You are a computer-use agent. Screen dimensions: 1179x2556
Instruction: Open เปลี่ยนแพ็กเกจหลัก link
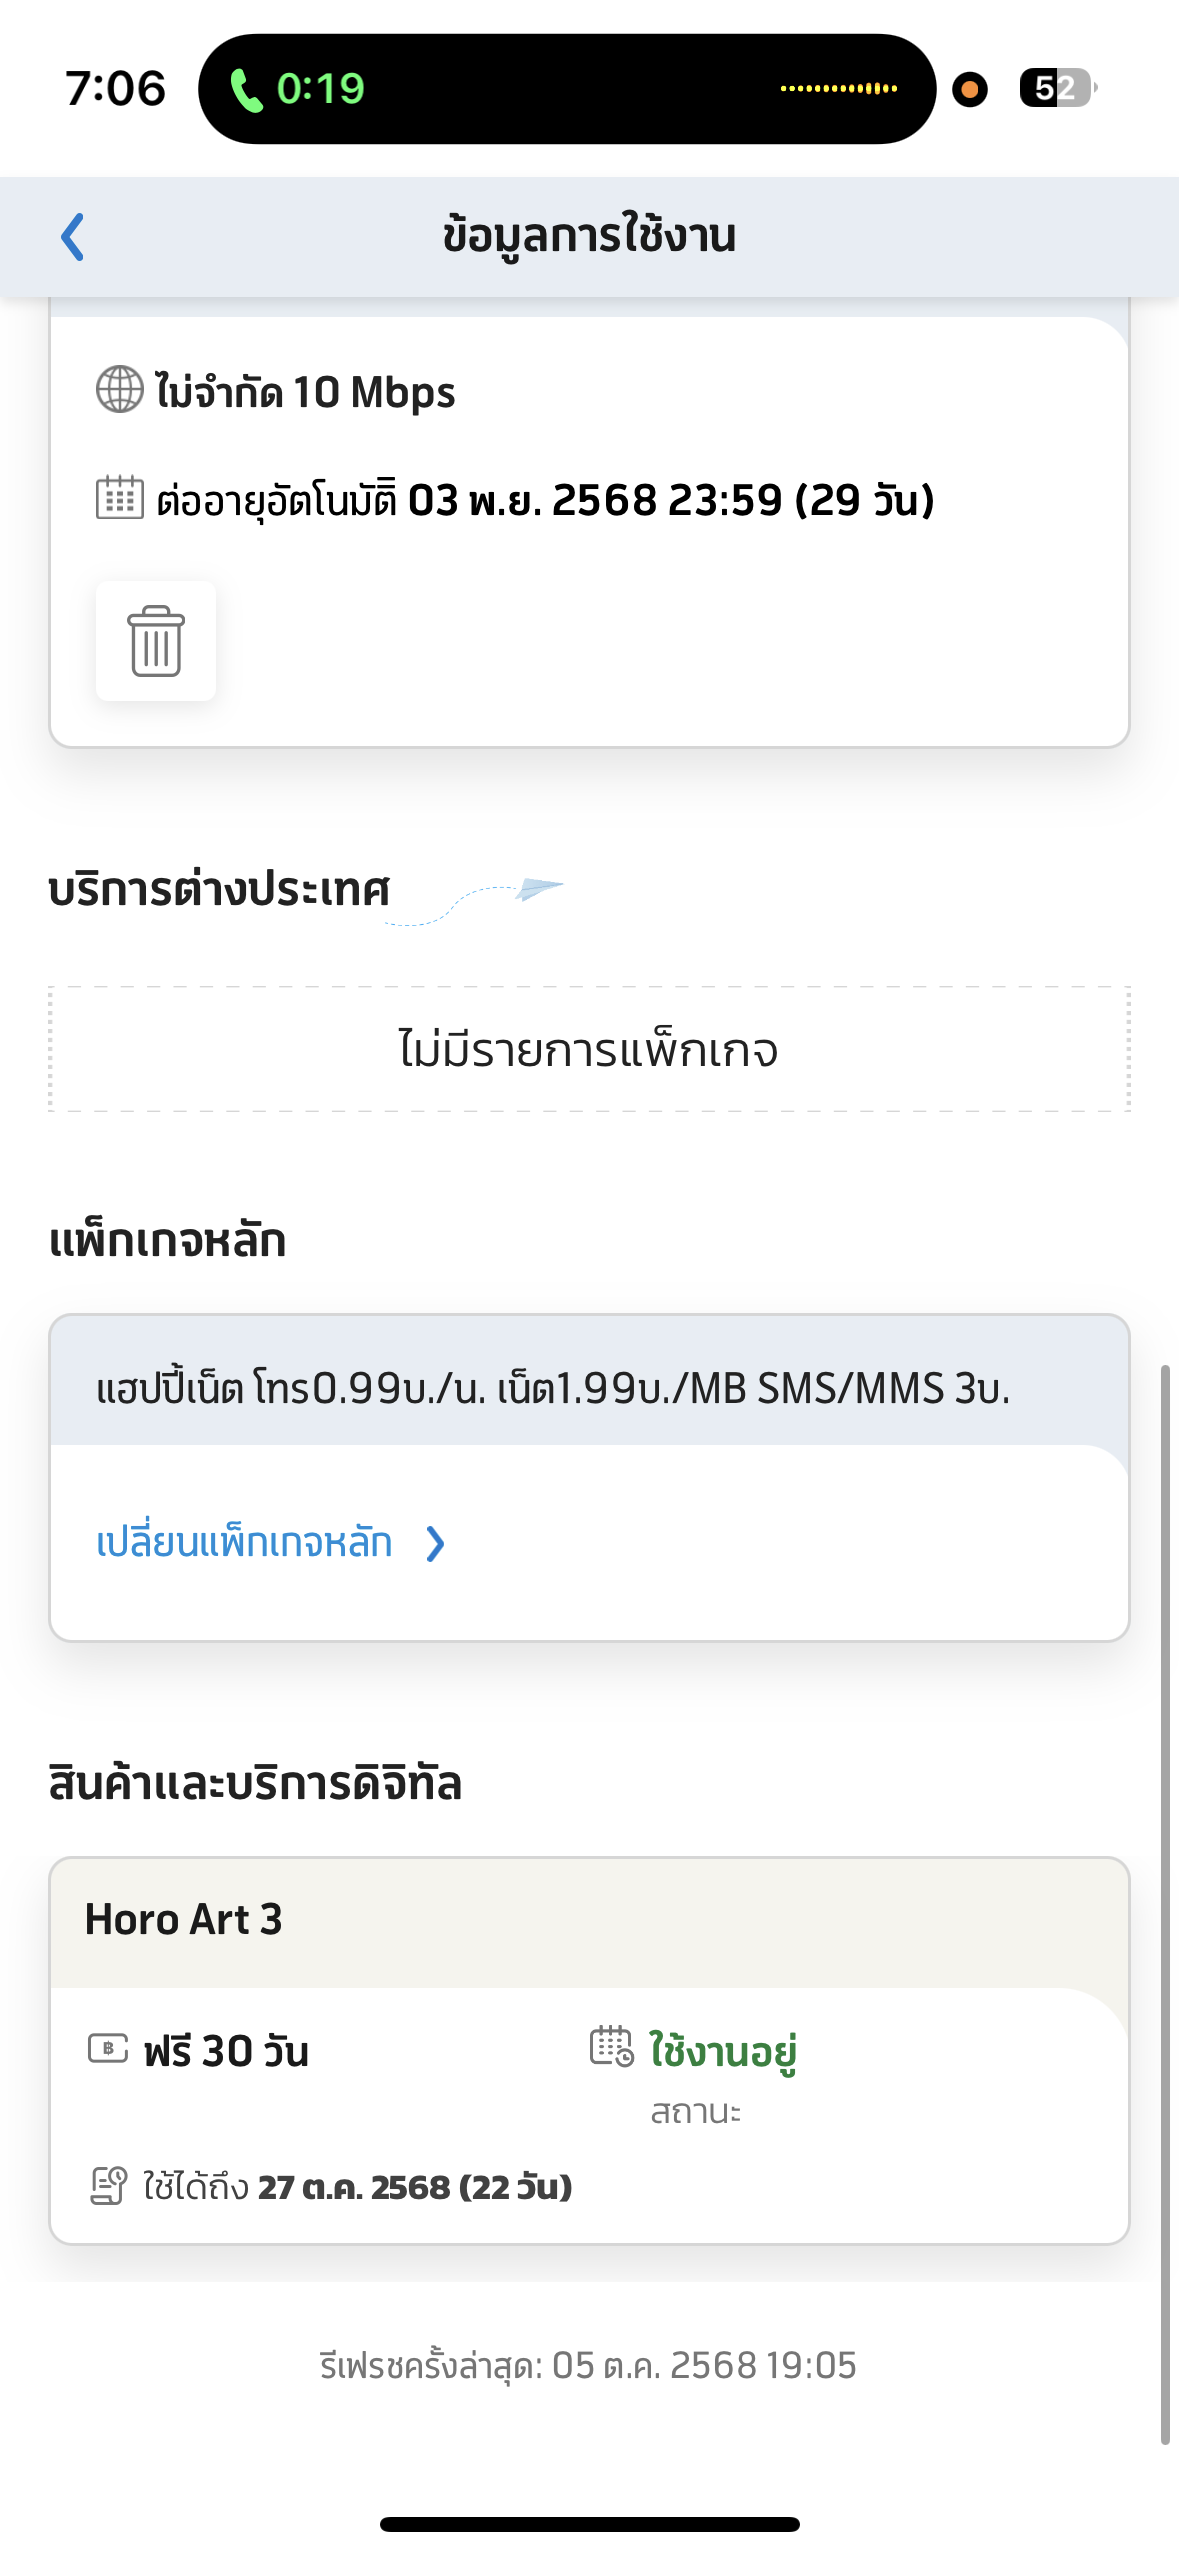[x=244, y=1542]
